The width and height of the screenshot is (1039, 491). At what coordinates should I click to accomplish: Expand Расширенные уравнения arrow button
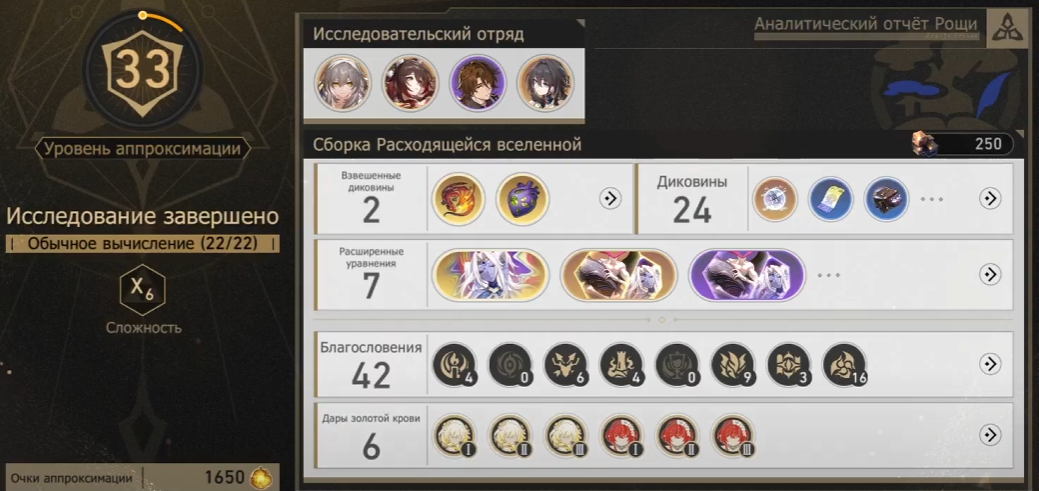click(990, 274)
